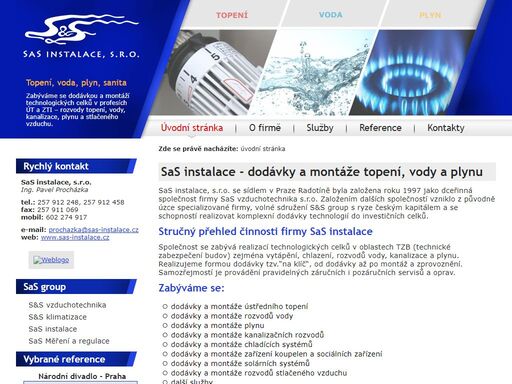Click the fax number 257 911 069
This screenshot has height=384, width=512.
click(x=57, y=210)
